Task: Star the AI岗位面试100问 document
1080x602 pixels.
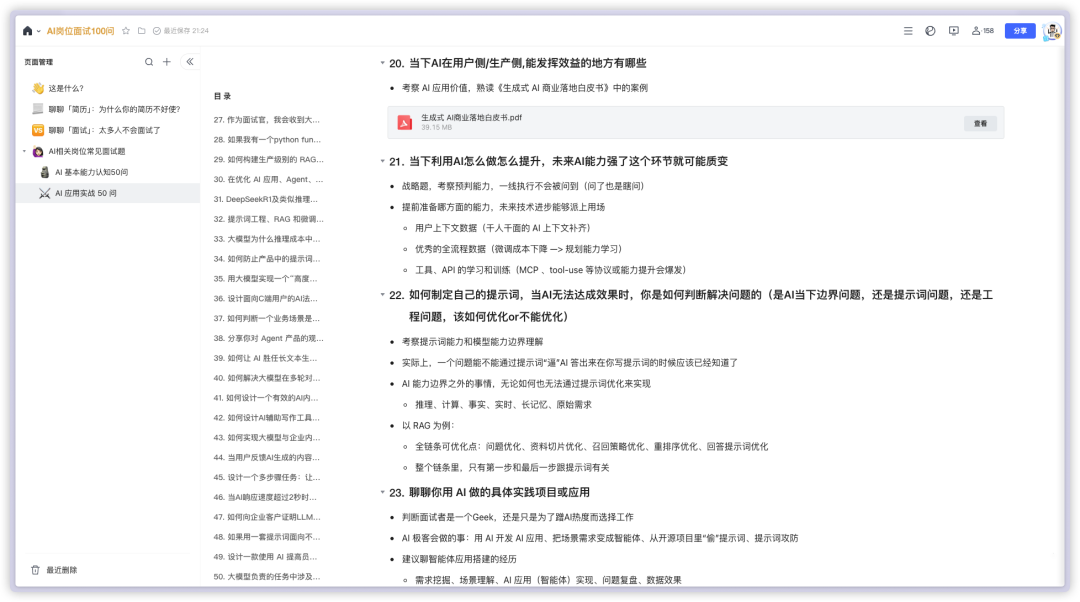Action: click(x=124, y=30)
